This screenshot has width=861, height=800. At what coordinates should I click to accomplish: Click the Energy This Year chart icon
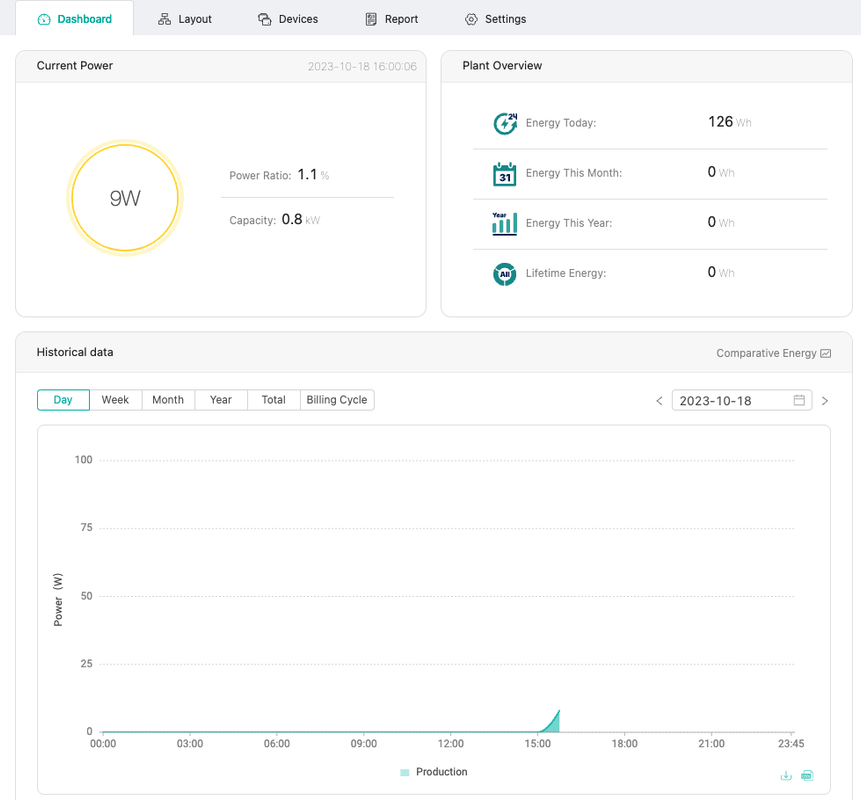pyautogui.click(x=505, y=223)
